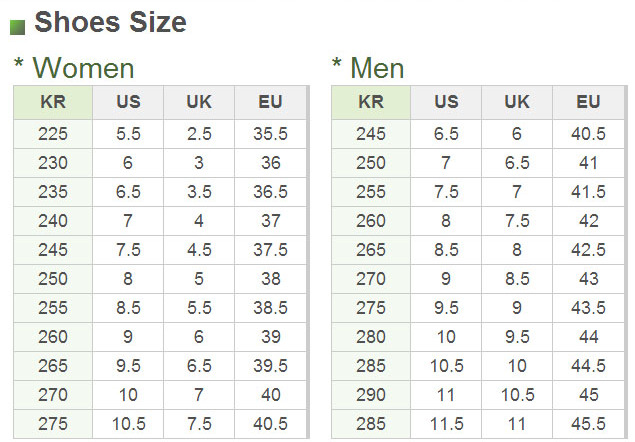Pick EU 38 in the Women table
This screenshot has height=442, width=635.
coord(270,278)
